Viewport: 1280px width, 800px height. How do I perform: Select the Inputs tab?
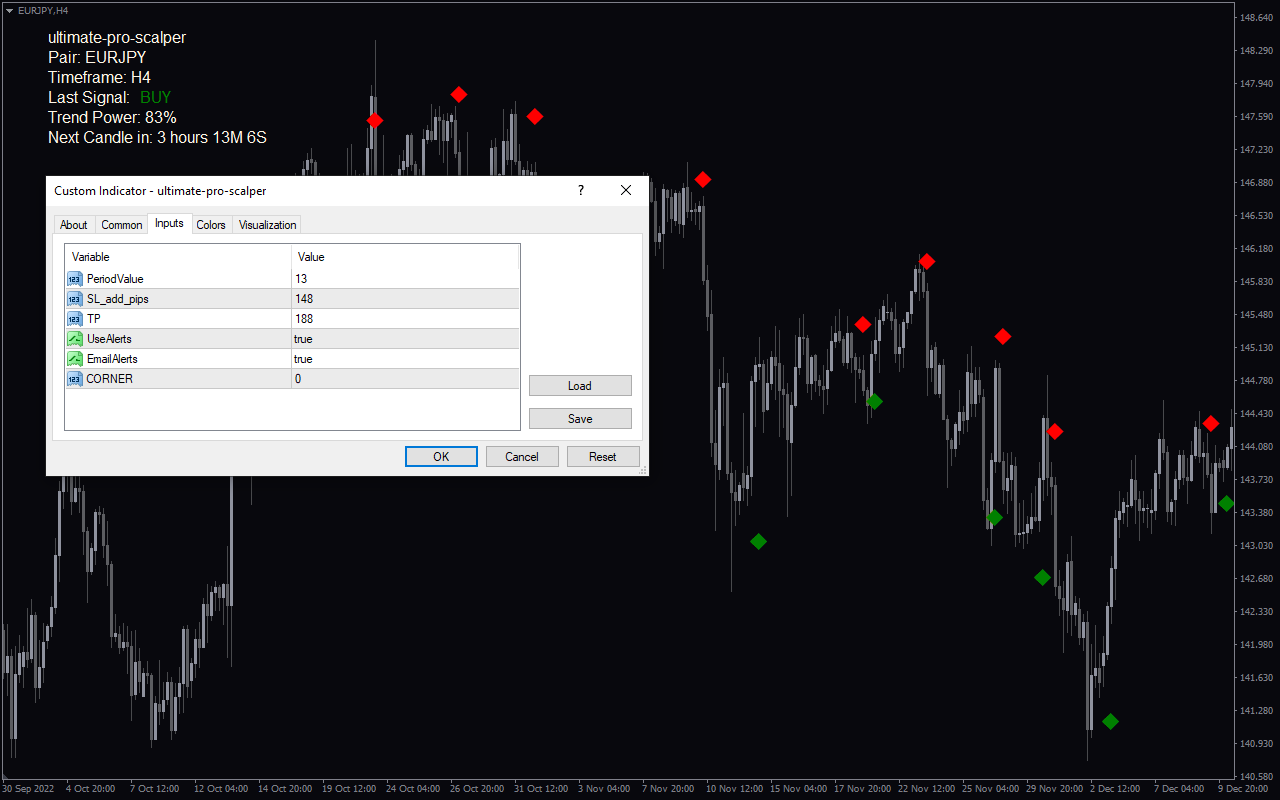169,223
